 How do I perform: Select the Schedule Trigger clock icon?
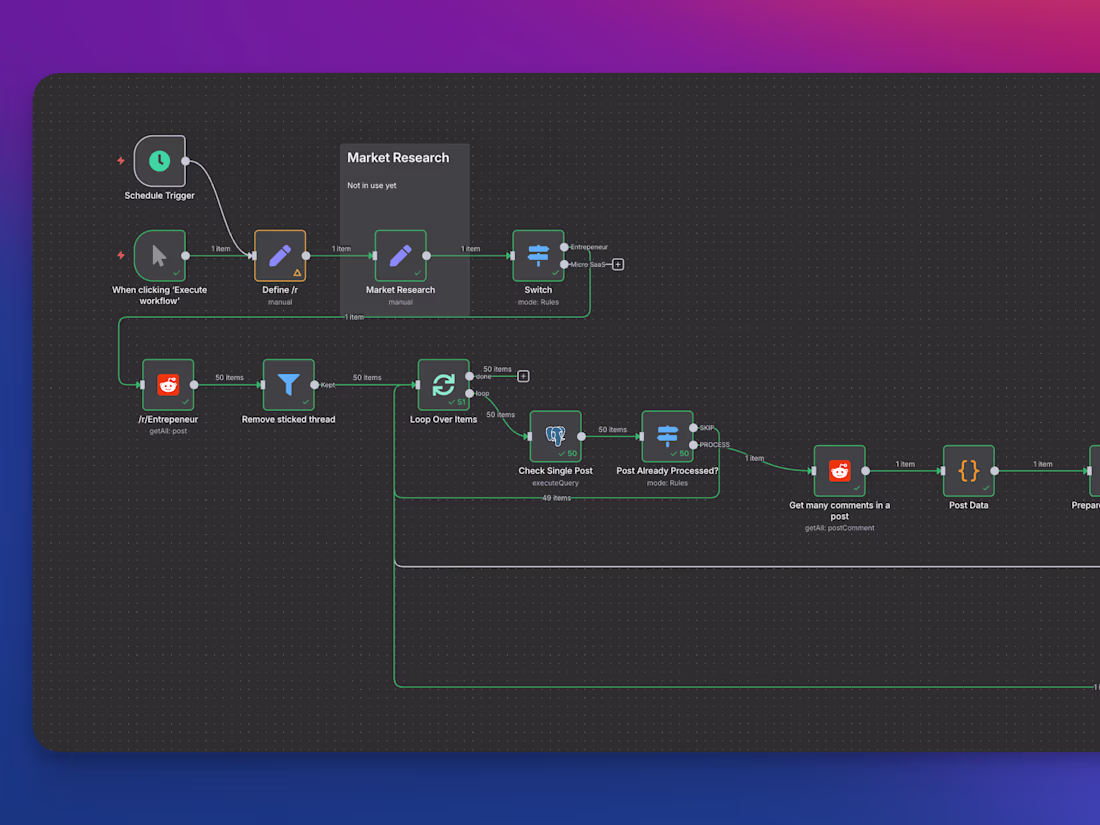tap(160, 160)
